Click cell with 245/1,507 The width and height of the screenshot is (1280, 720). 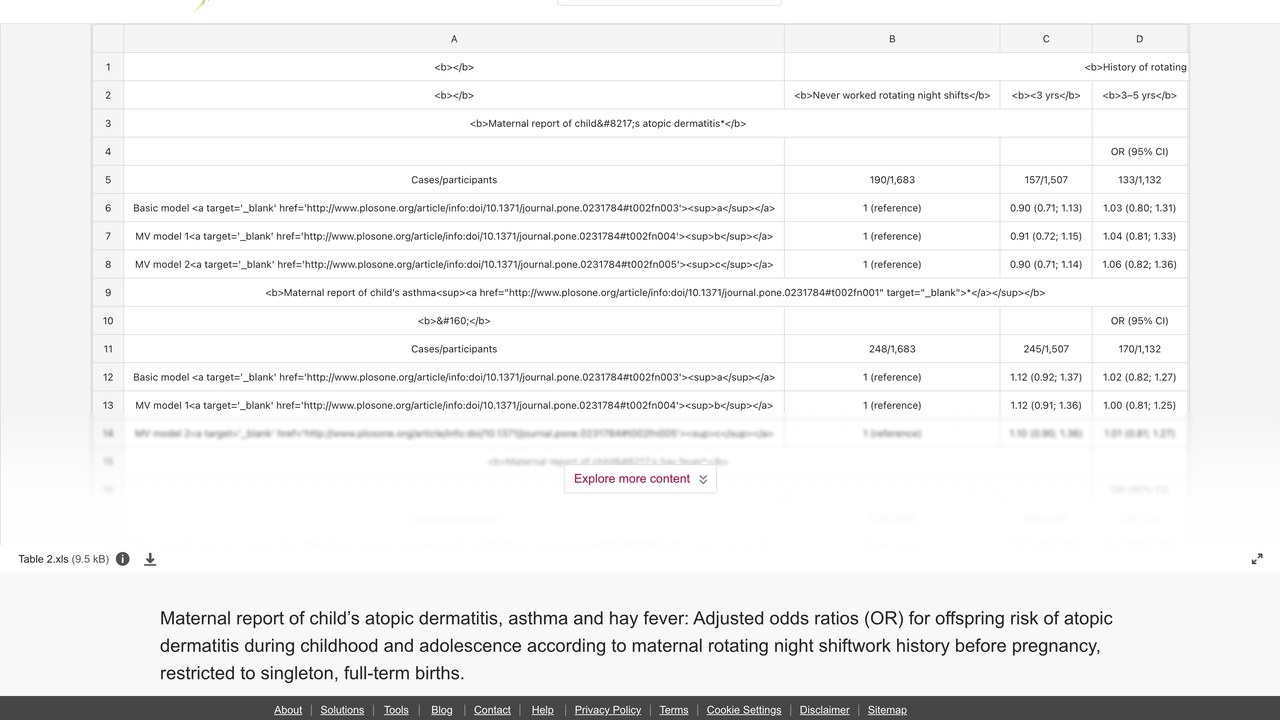click(x=1046, y=349)
